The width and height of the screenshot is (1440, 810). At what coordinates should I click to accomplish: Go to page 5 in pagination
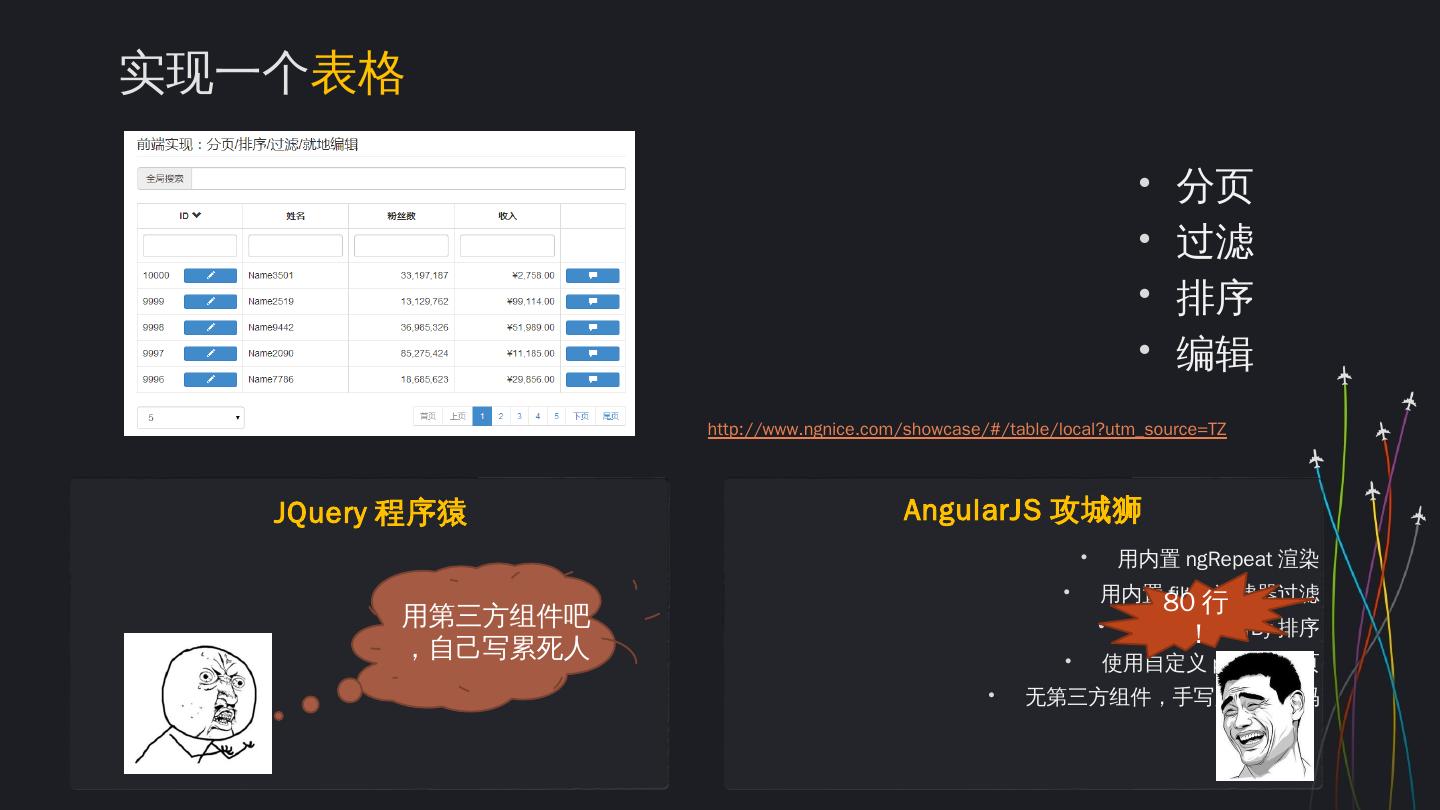(x=556, y=417)
